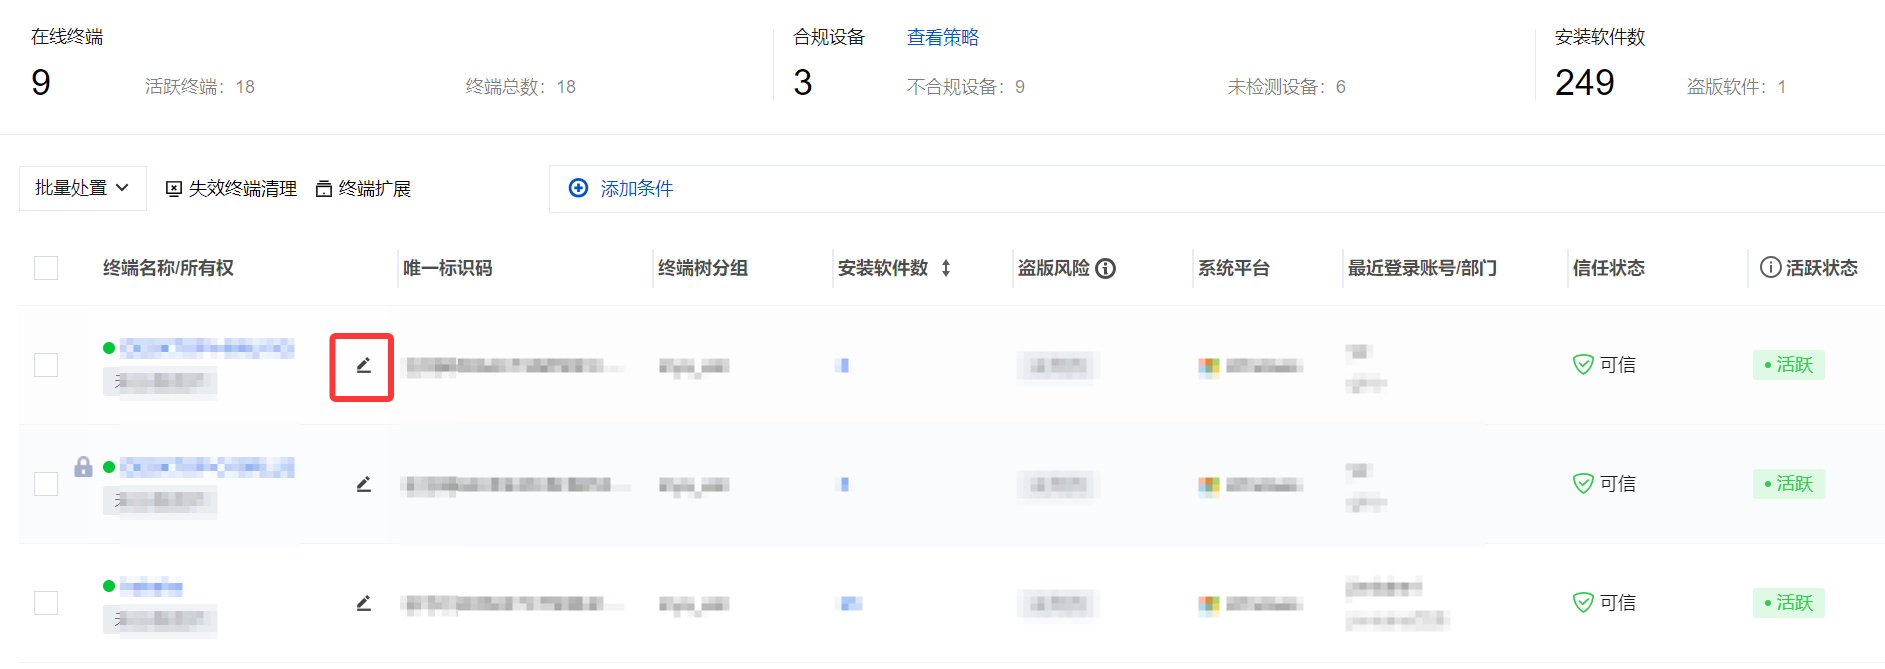Viewport: 1885px width, 669px height.
Task: Click 活跃 status tag in first row
Action: point(1788,365)
